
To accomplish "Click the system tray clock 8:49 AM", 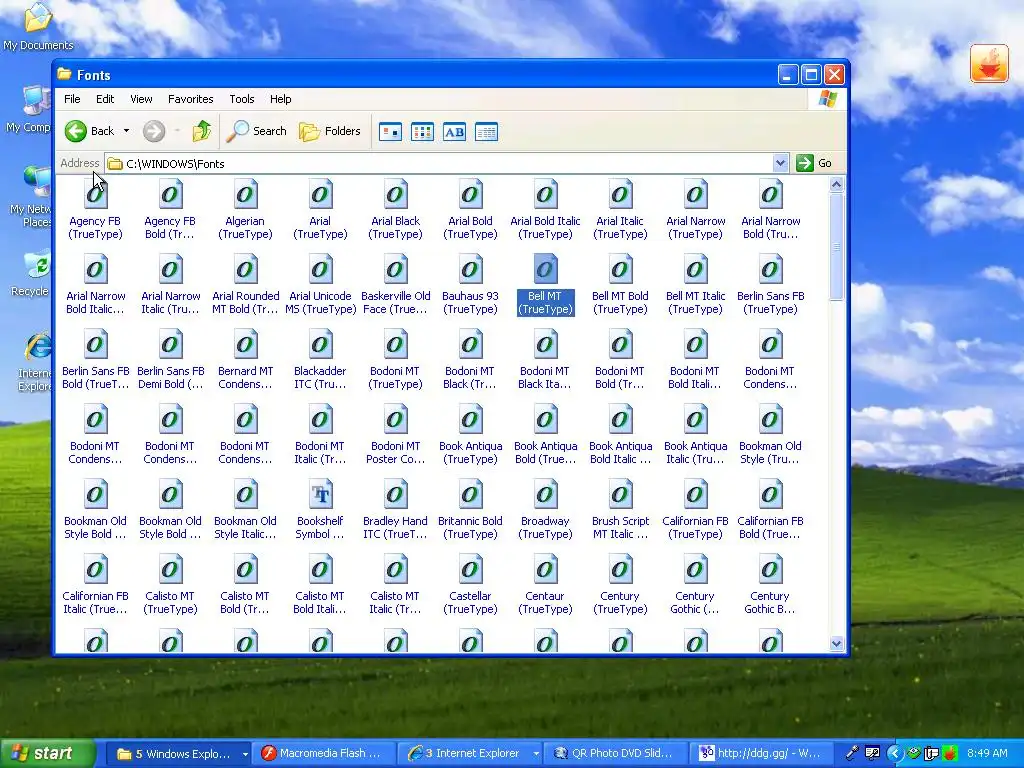I will click(987, 754).
